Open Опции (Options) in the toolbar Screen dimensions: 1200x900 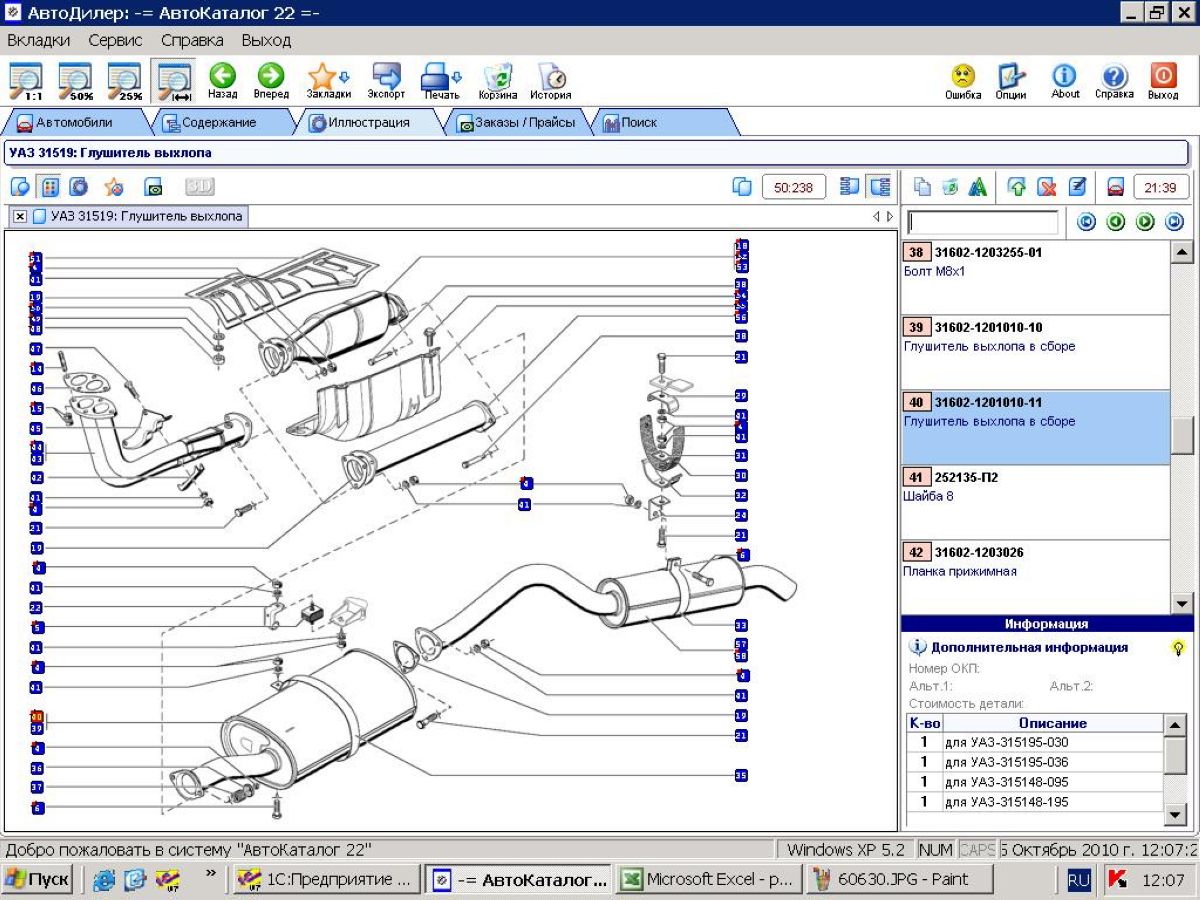pyautogui.click(x=1011, y=79)
